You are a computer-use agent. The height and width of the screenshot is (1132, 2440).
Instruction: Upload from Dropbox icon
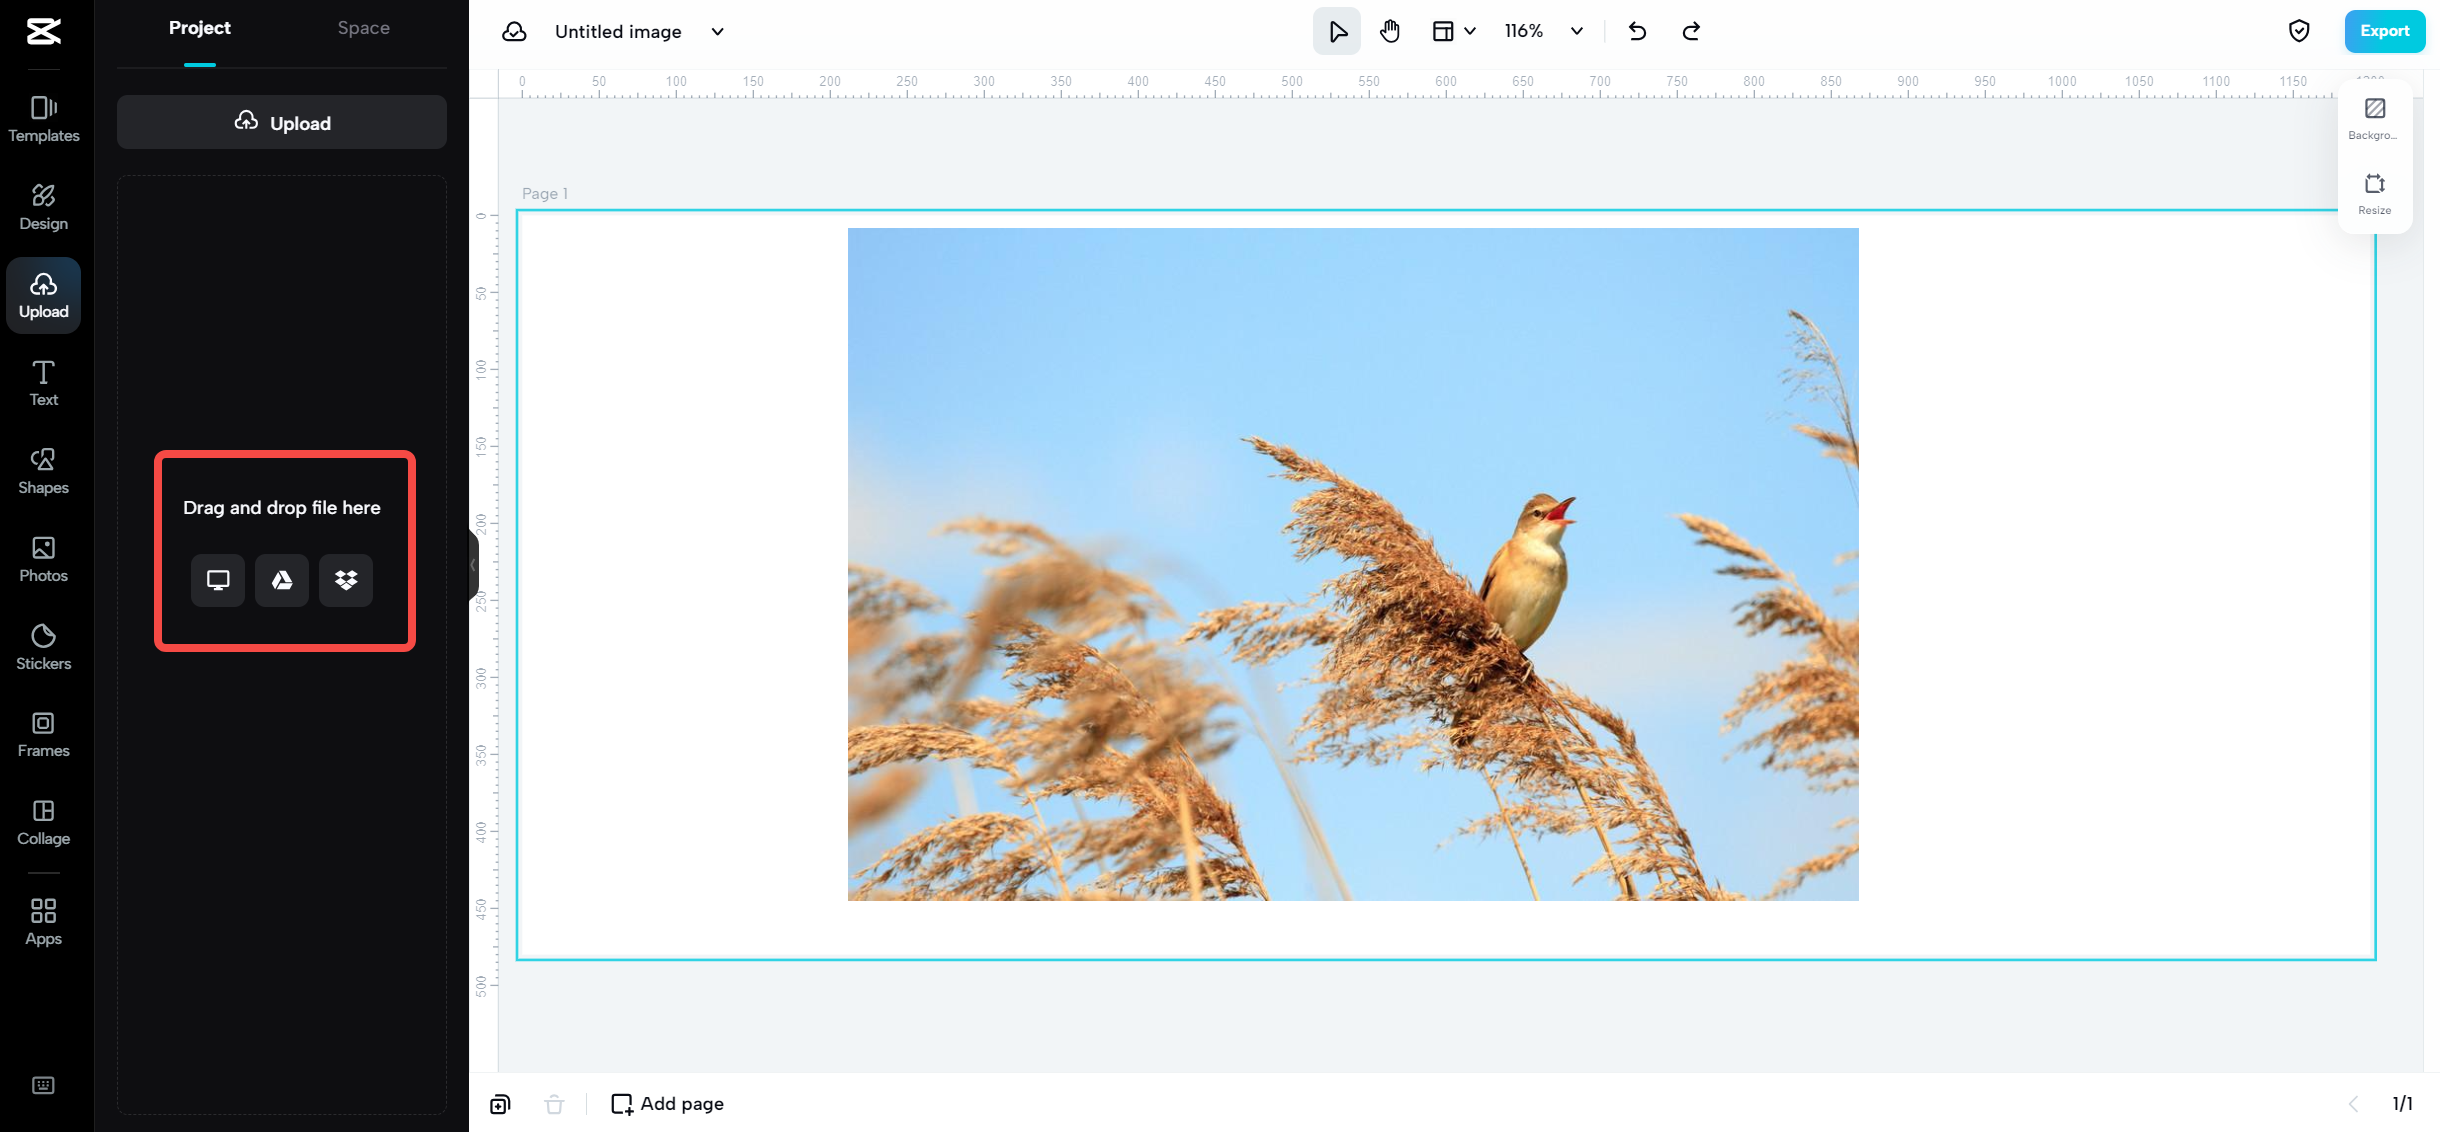point(346,580)
